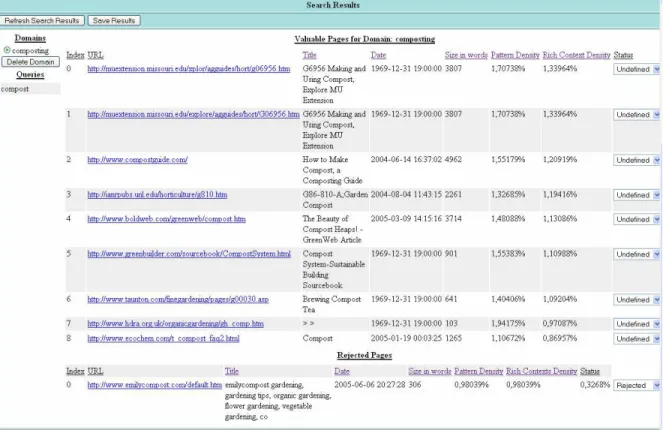Click the title Brewing Compost Tea
Viewport: 663px width, 430px height.
pyautogui.click(x=332, y=304)
